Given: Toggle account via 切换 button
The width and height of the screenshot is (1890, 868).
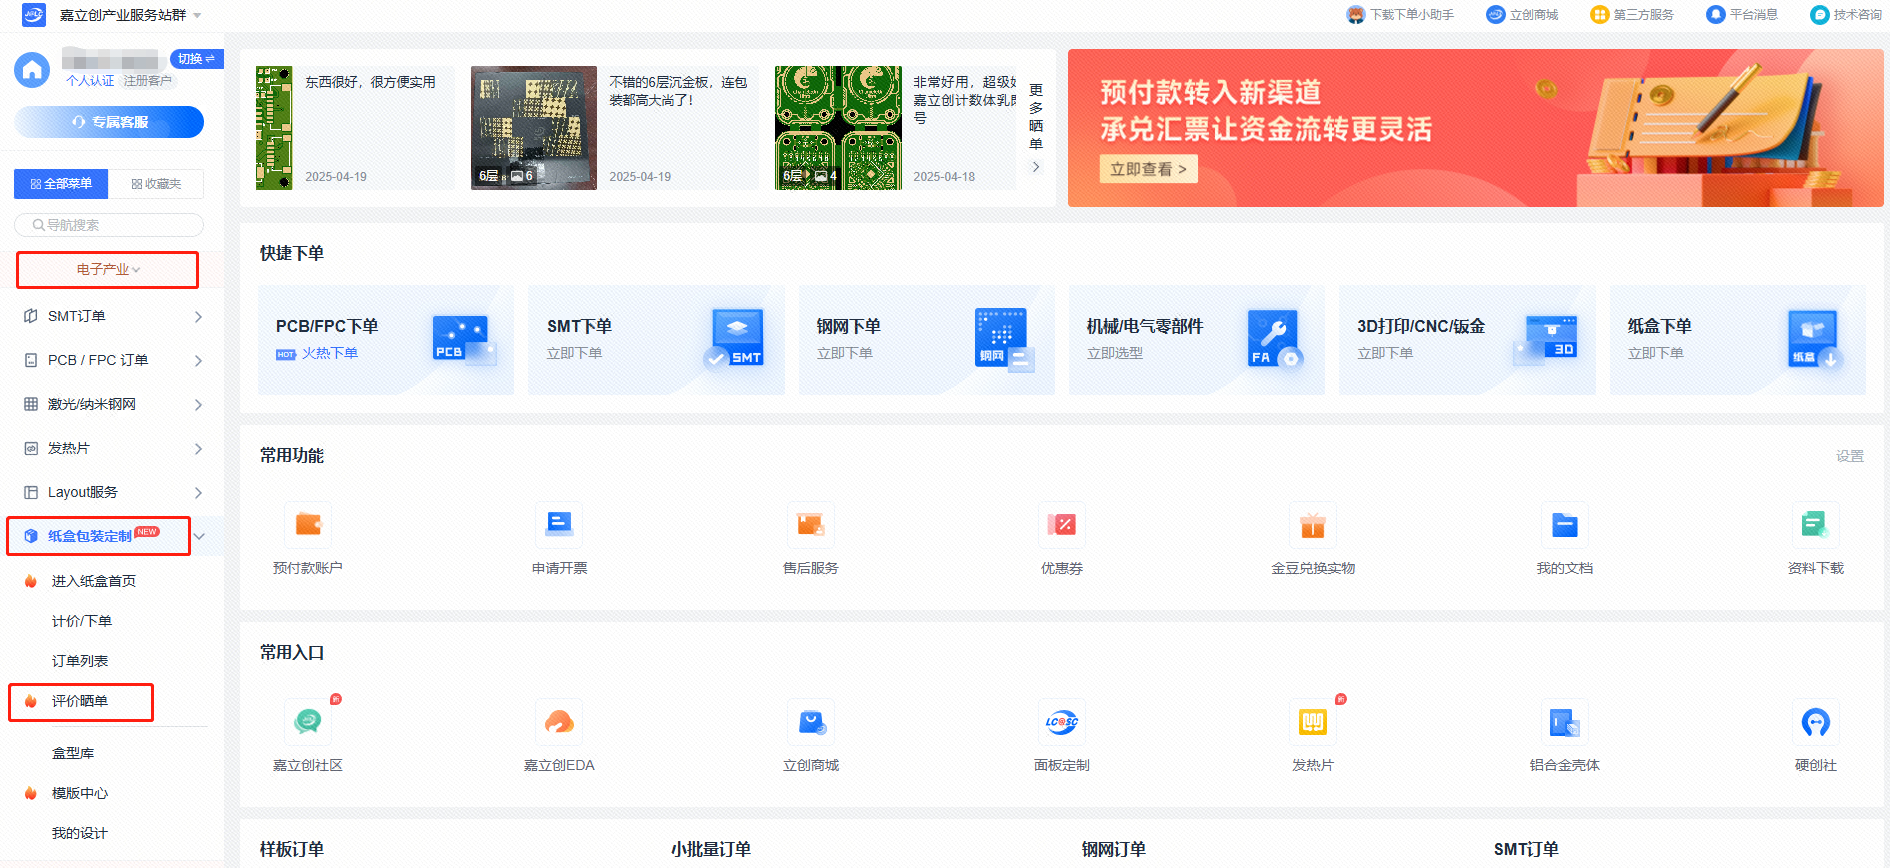Looking at the screenshot, I should click(x=196, y=59).
